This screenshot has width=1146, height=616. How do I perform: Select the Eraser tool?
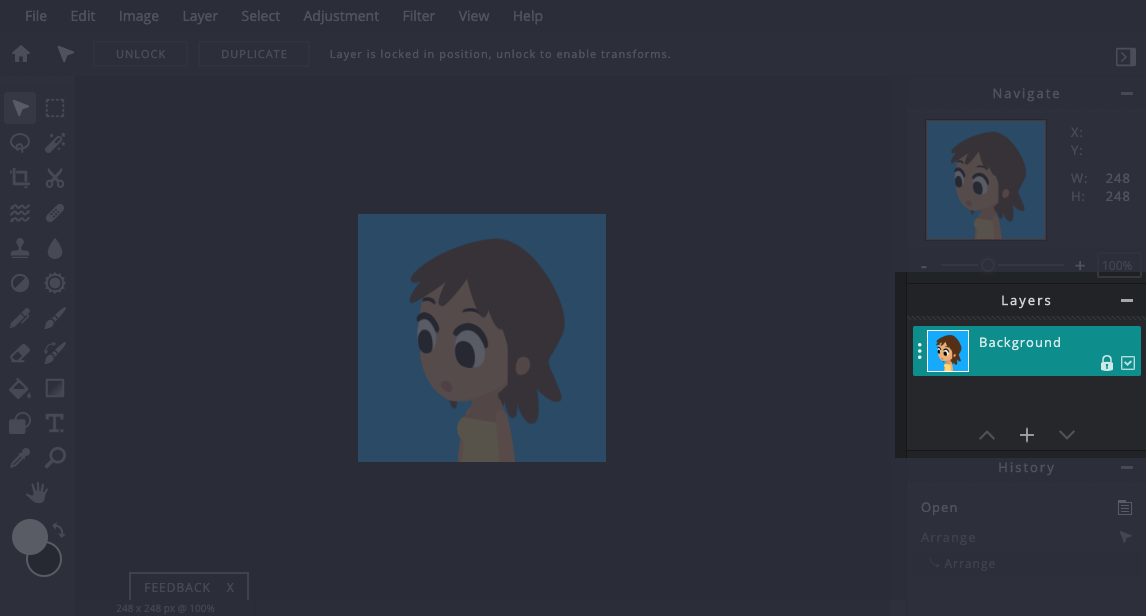click(x=20, y=354)
